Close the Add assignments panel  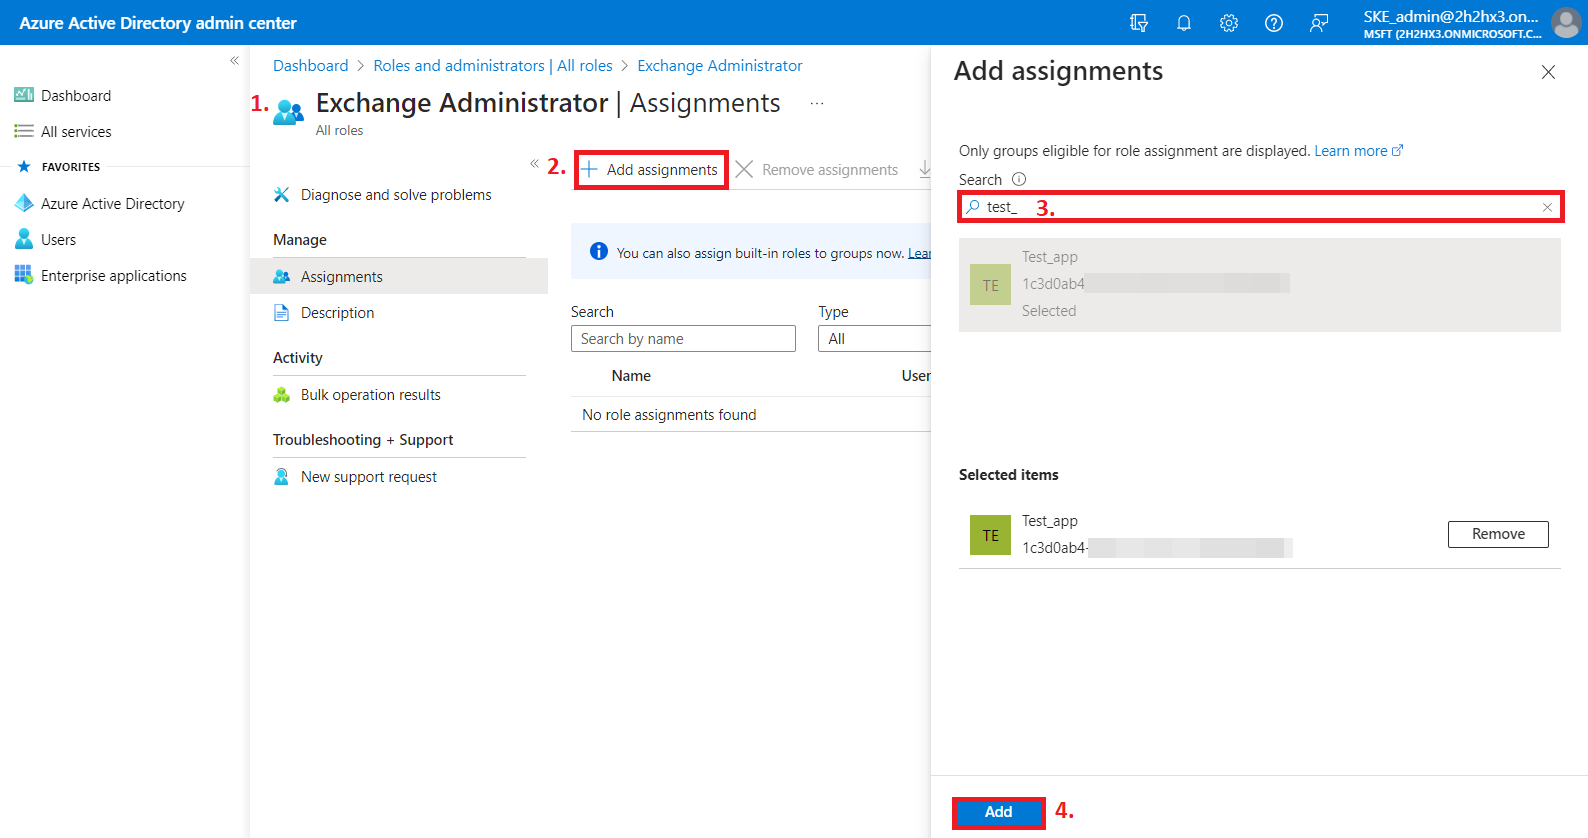pos(1548,72)
